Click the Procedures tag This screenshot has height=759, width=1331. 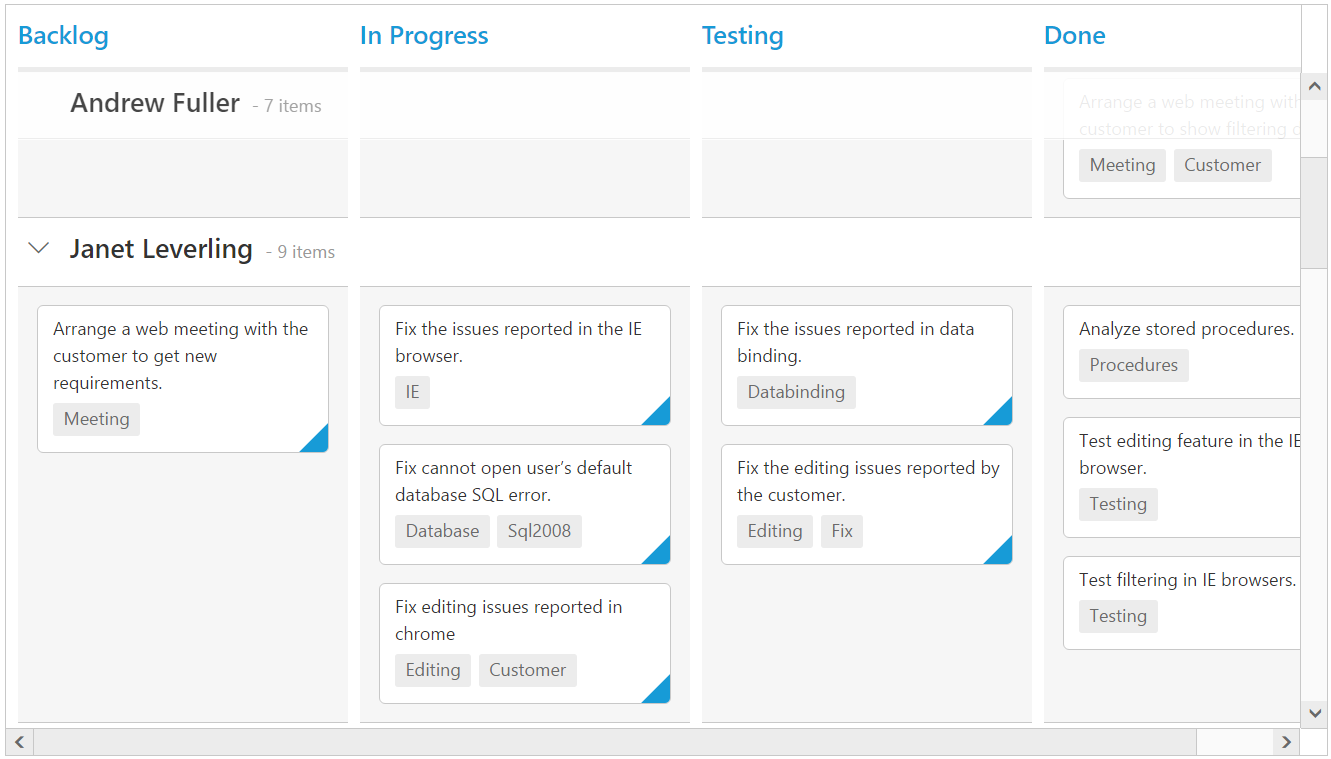tap(1133, 365)
